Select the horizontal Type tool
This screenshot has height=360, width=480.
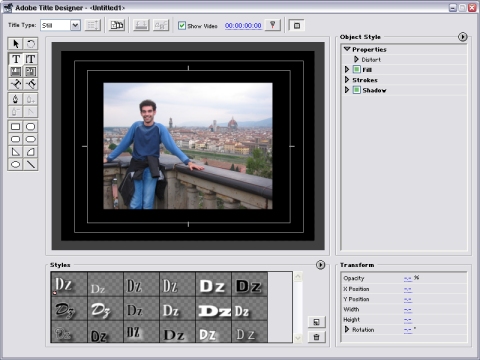16,59
